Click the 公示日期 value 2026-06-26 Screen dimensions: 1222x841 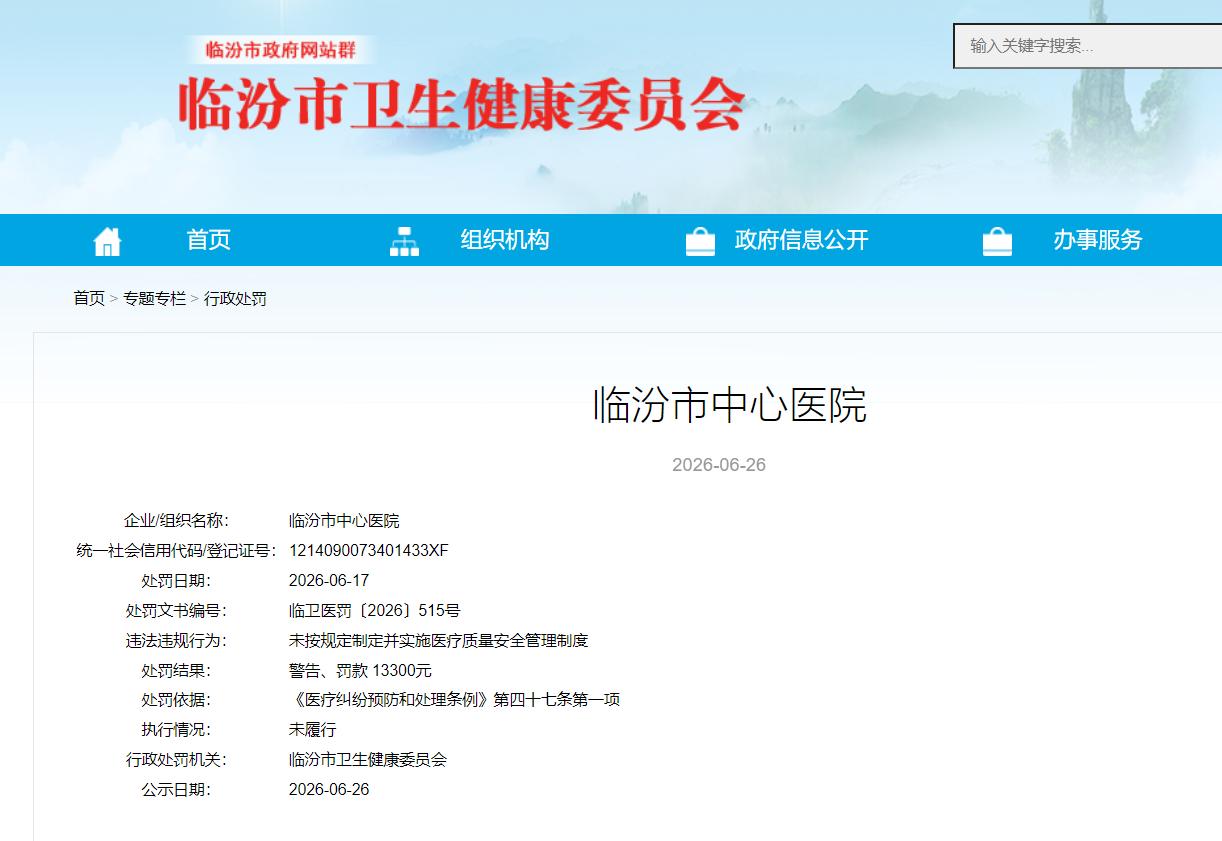point(329,790)
